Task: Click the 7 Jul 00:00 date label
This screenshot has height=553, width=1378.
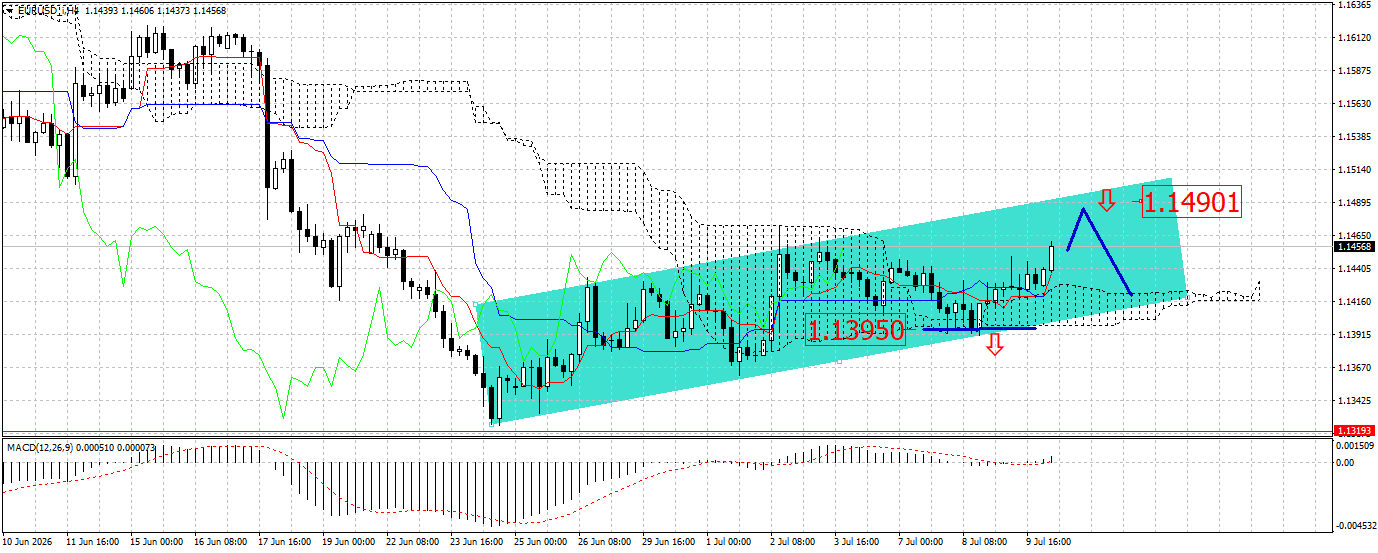Action: click(921, 542)
